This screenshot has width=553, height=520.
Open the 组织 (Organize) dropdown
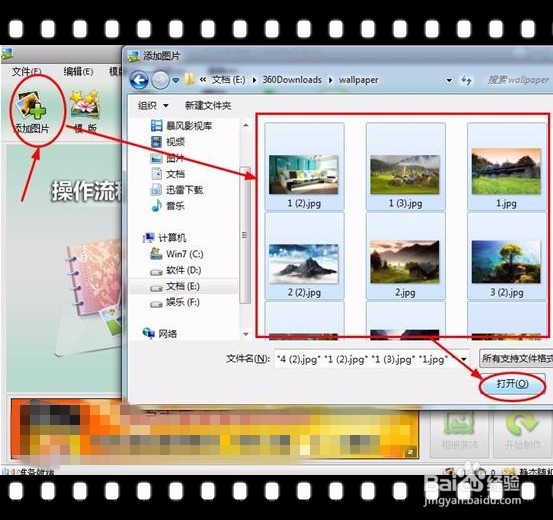(153, 105)
